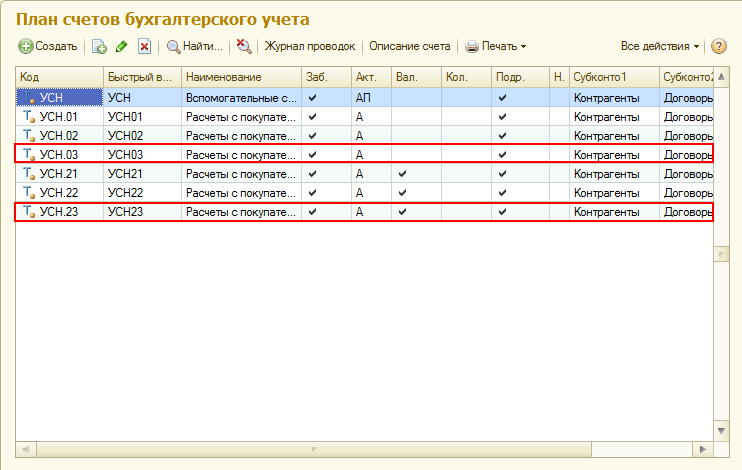Select the account icon of row УСН.02
742x470 pixels.
(29, 135)
